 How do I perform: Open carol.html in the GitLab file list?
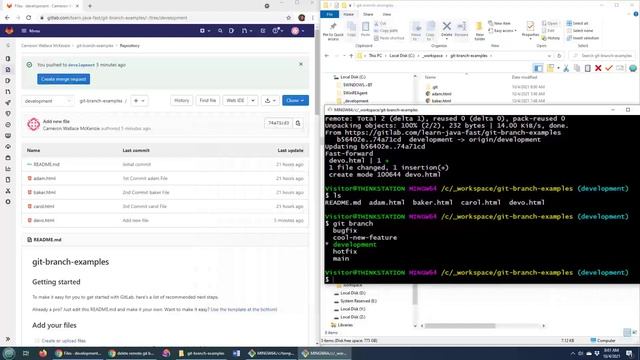tap(44, 206)
